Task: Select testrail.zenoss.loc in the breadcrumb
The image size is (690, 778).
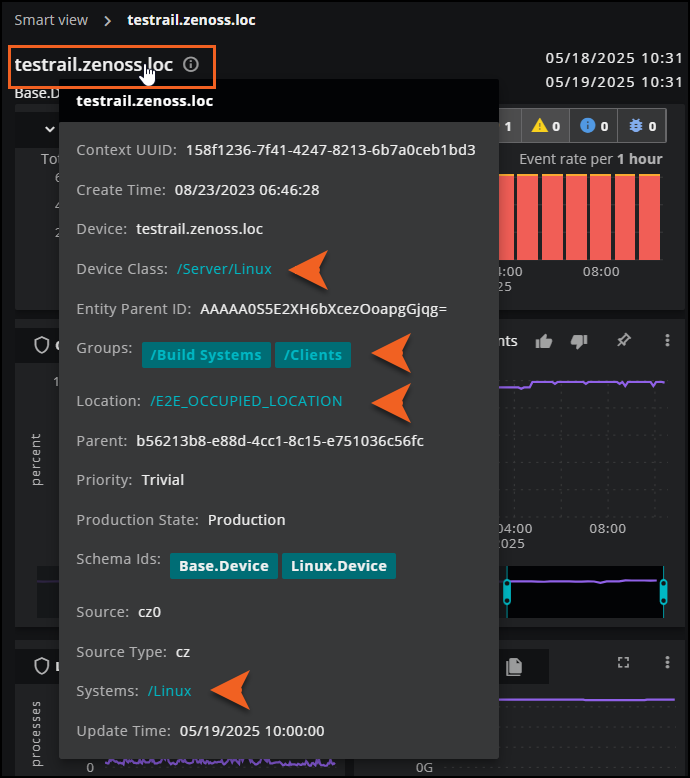Action: click(191, 20)
